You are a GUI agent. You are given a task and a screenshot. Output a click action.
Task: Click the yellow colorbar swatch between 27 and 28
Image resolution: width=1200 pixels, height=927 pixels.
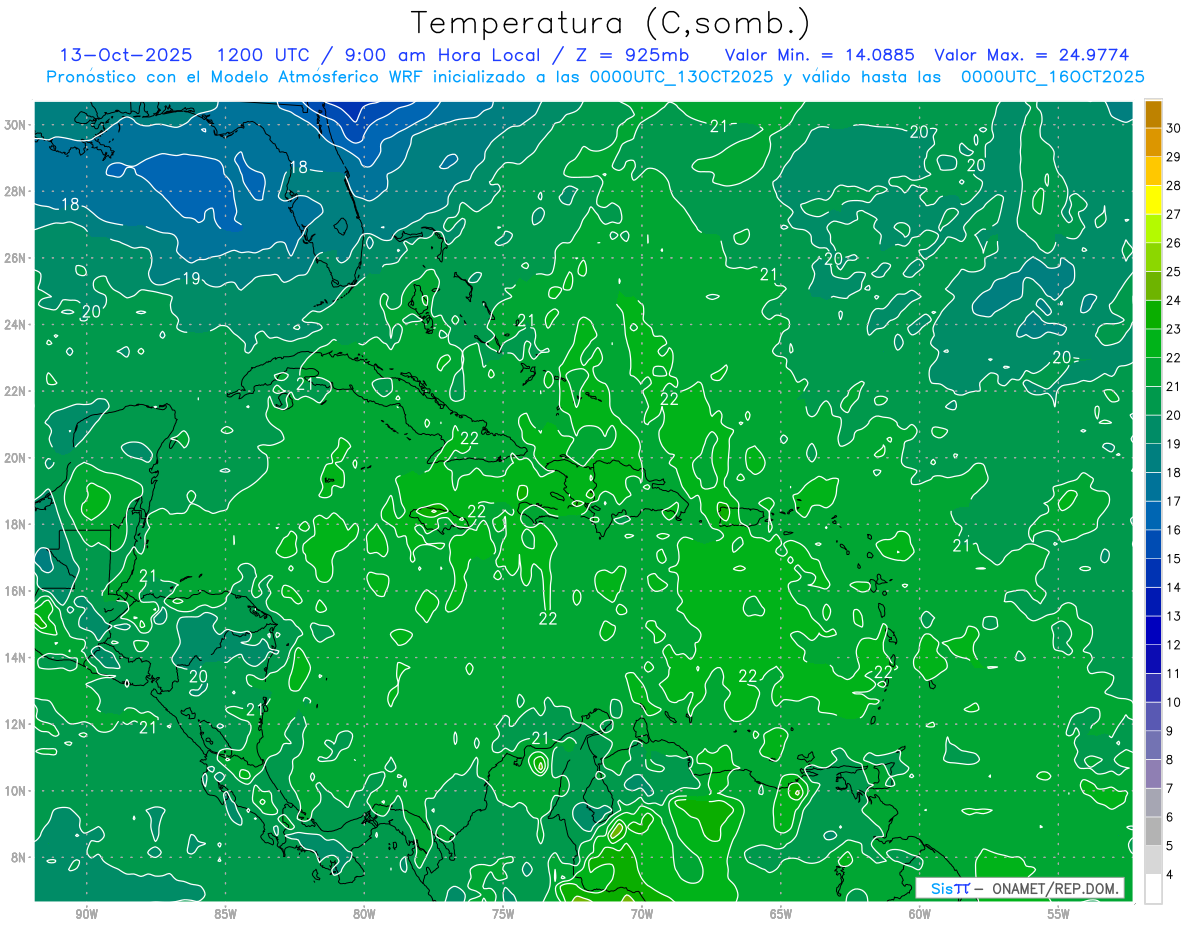1153,200
